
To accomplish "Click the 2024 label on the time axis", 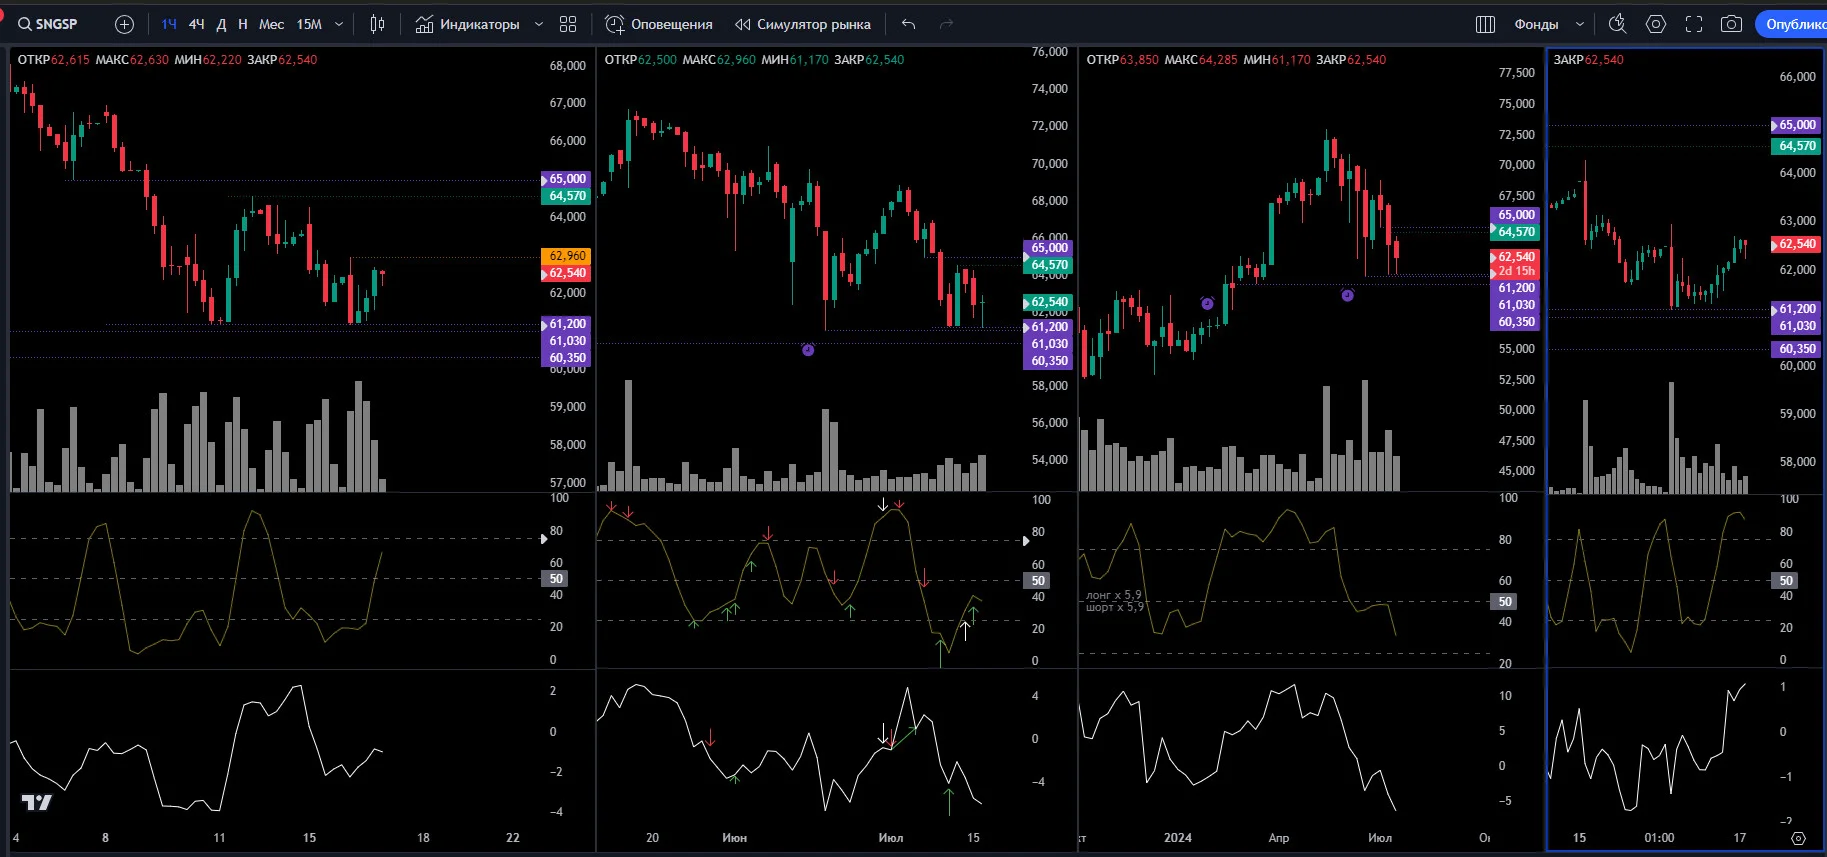I will [x=1178, y=838].
